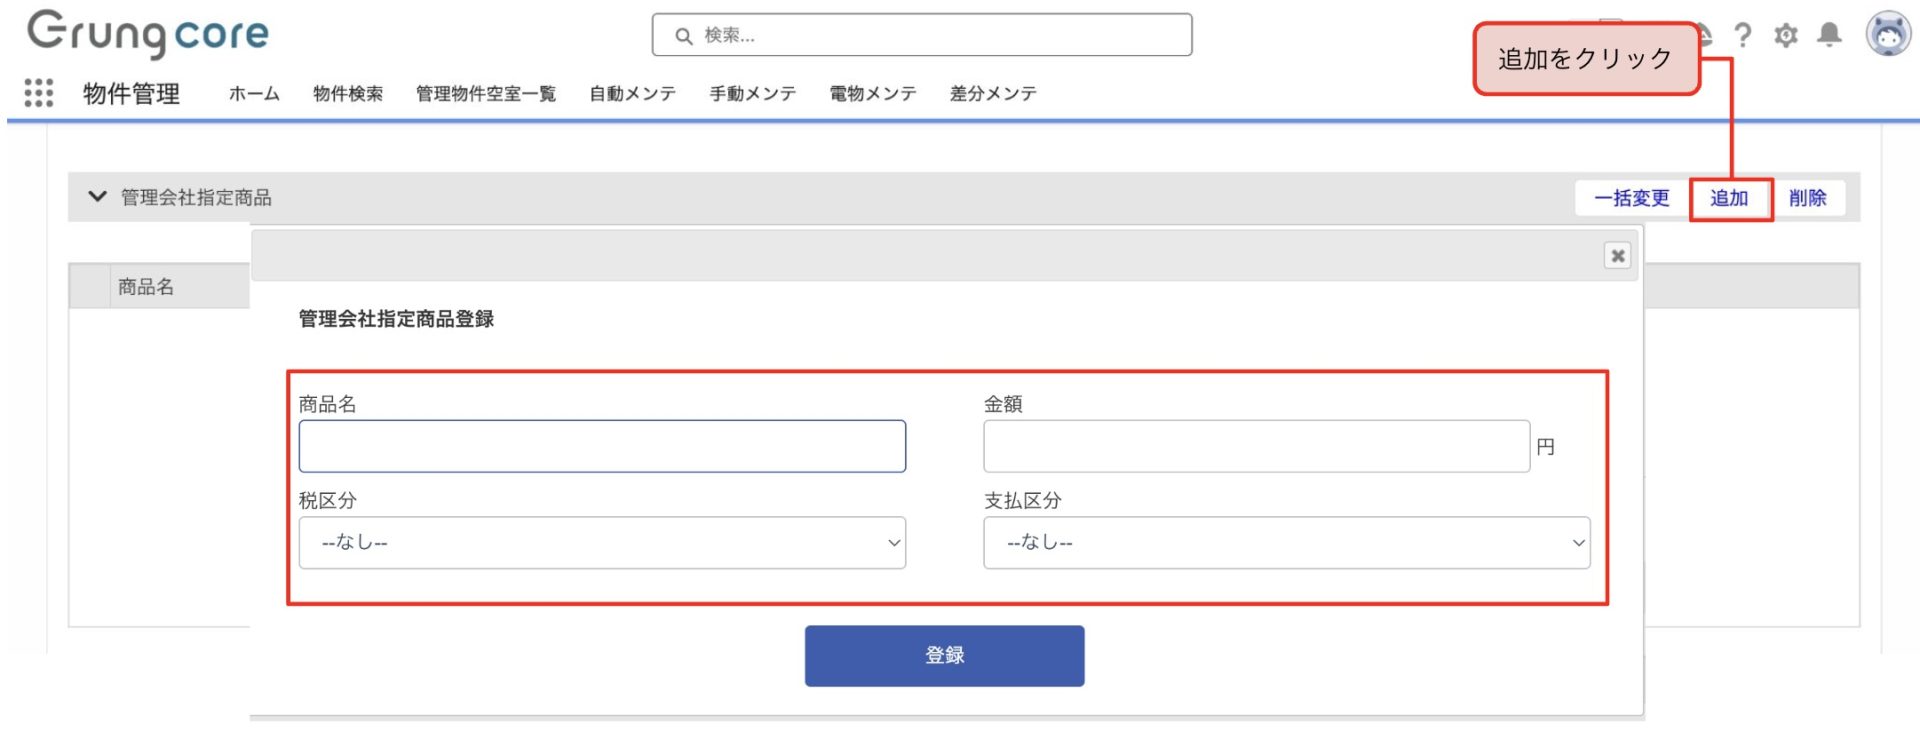The height and width of the screenshot is (748, 1920).
Task: Open notifications bell icon
Action: click(1829, 35)
